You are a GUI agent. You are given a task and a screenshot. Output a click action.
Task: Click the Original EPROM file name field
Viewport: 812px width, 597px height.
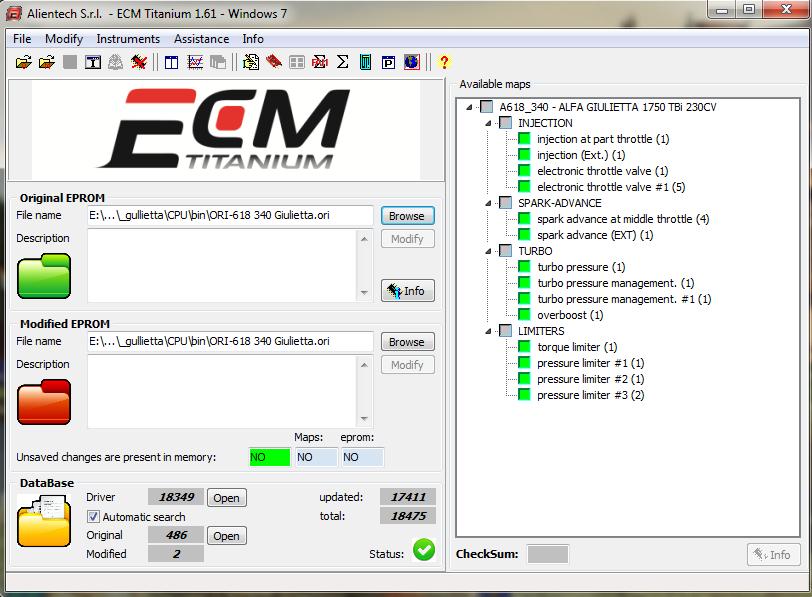click(230, 215)
